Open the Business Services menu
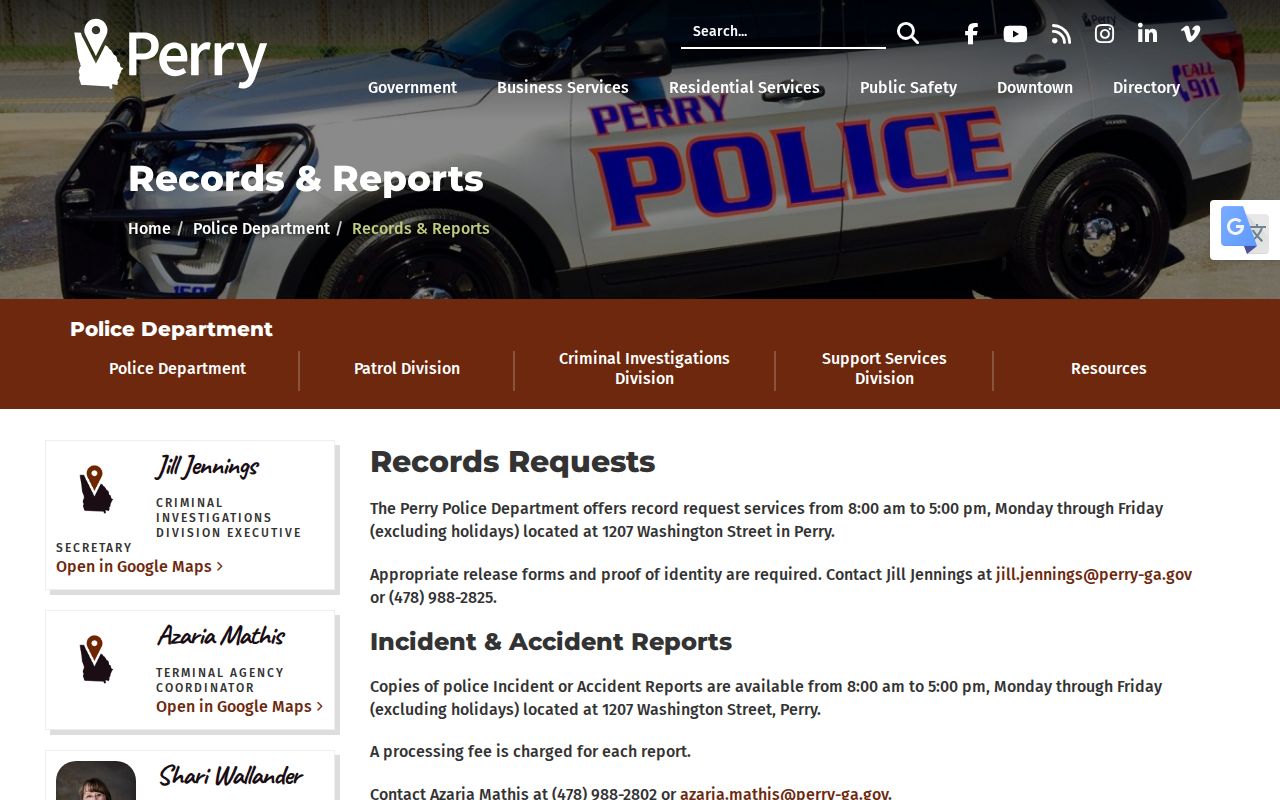 pos(563,87)
